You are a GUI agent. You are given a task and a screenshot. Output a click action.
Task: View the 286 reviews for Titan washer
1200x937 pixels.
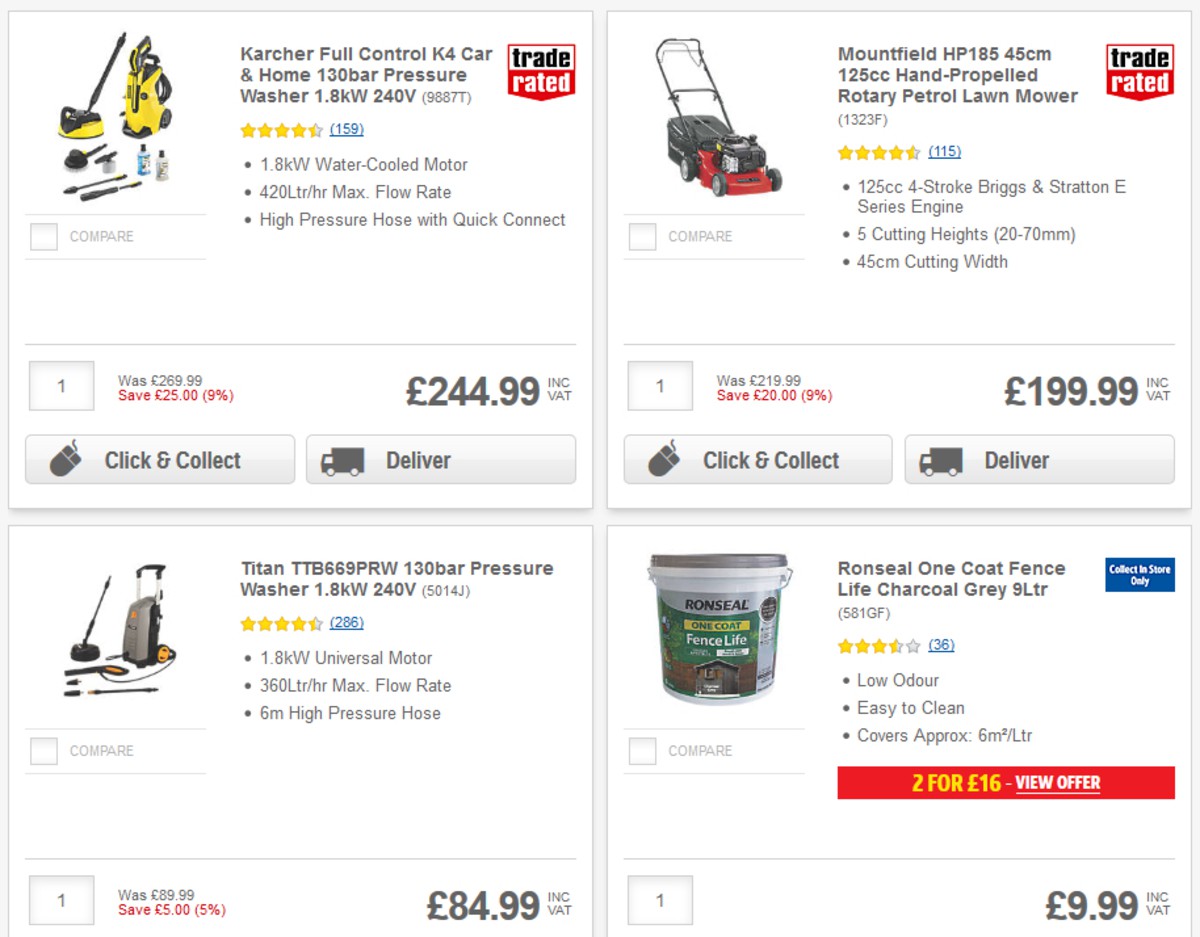(x=346, y=621)
